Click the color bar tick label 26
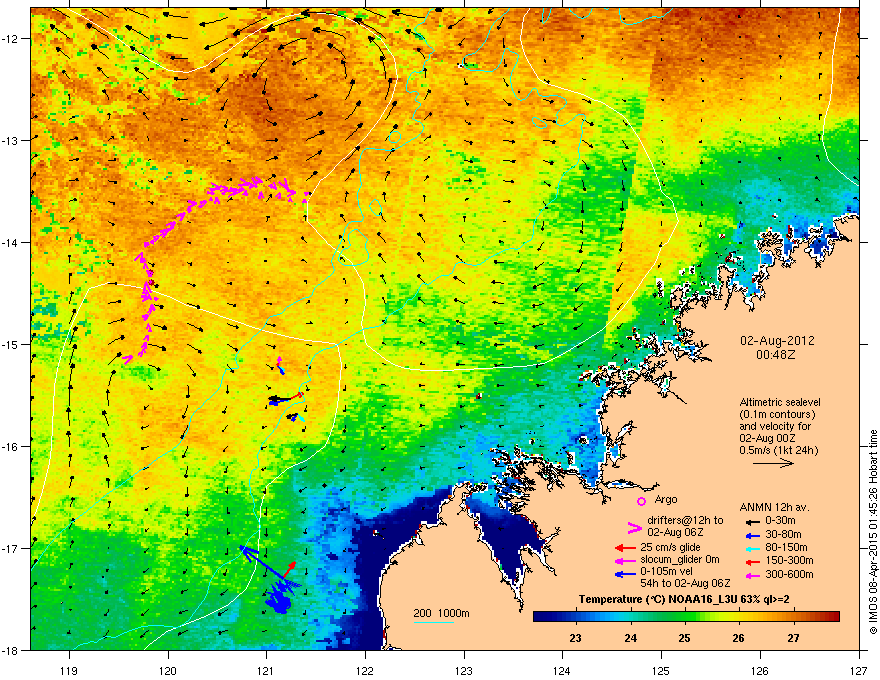This screenshot has width=880, height=680. [739, 638]
